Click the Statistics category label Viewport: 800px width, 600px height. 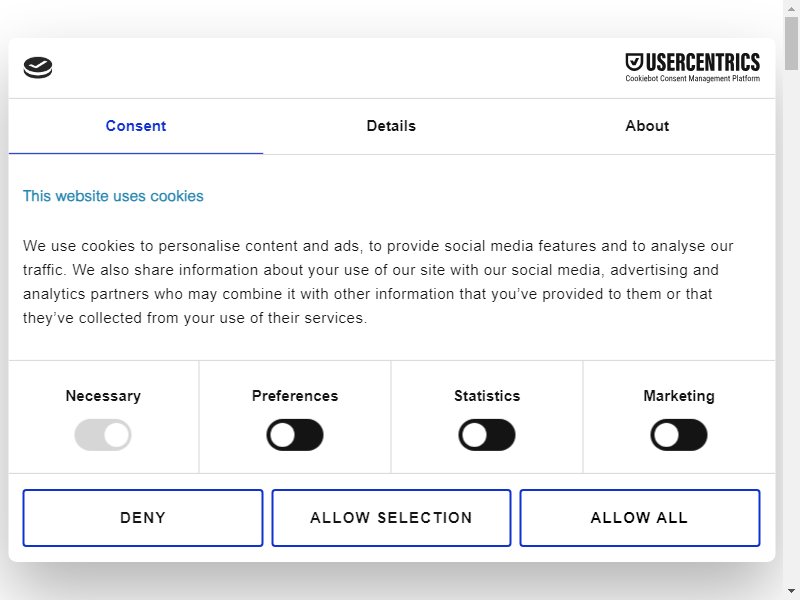coord(487,396)
